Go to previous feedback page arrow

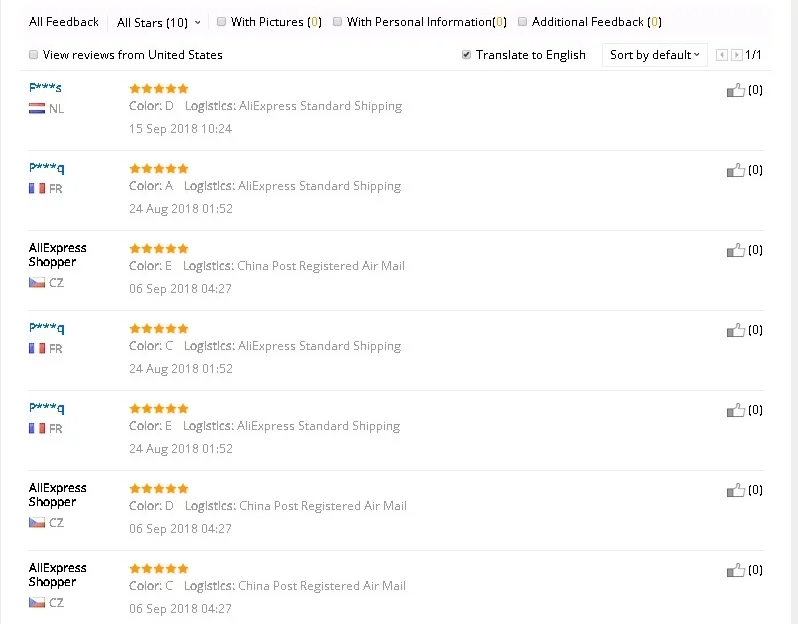[x=723, y=55]
